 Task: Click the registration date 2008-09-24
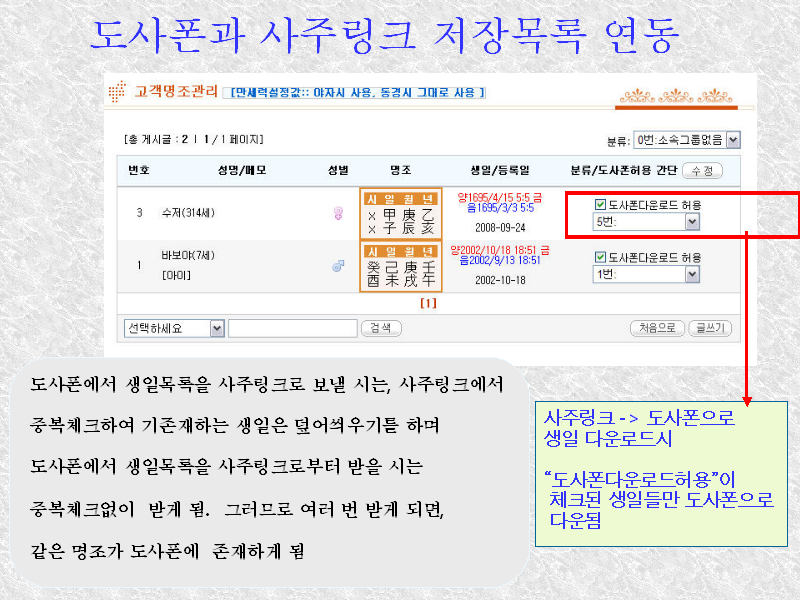click(500, 228)
